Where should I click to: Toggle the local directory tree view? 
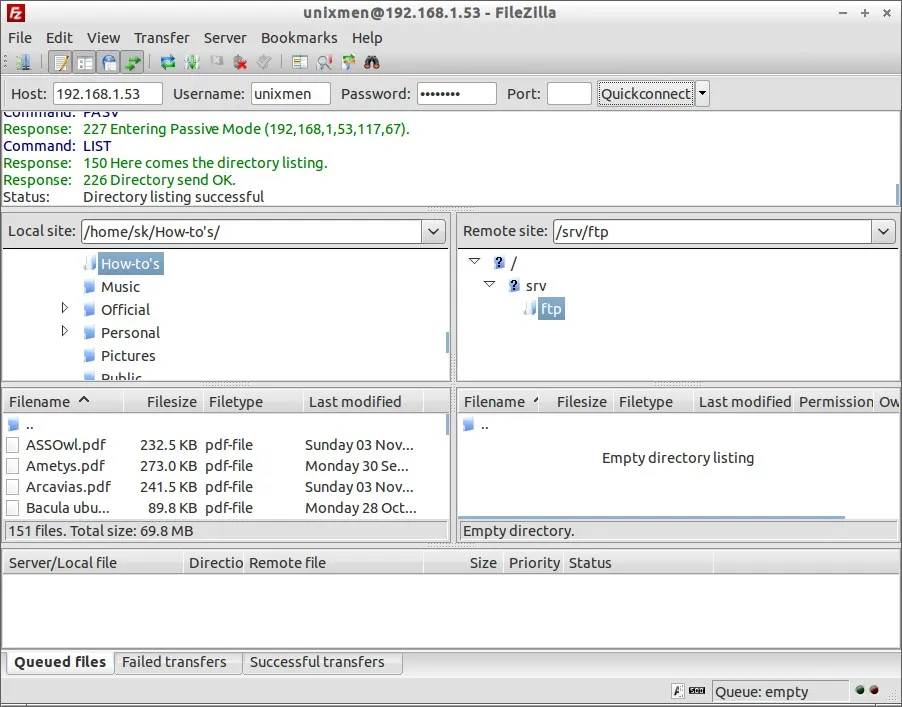point(85,62)
